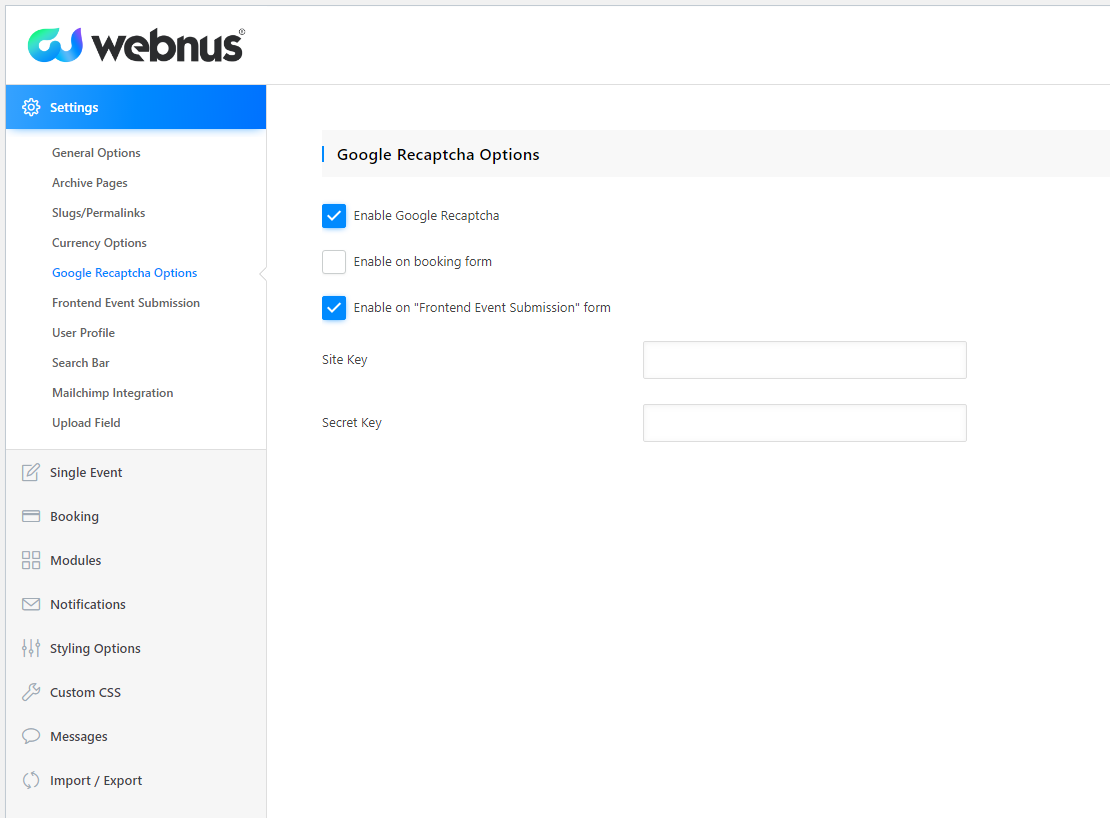Go to Archive Pages settings
The width and height of the screenshot is (1110, 818).
click(90, 183)
